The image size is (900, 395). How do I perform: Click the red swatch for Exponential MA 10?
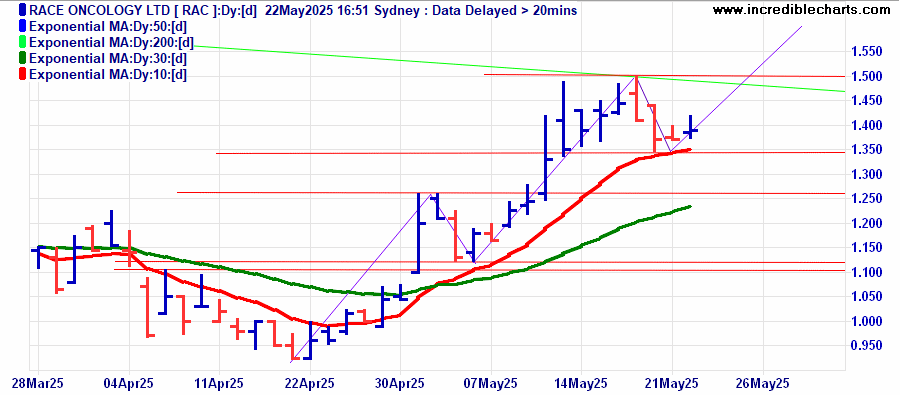(x=22, y=75)
